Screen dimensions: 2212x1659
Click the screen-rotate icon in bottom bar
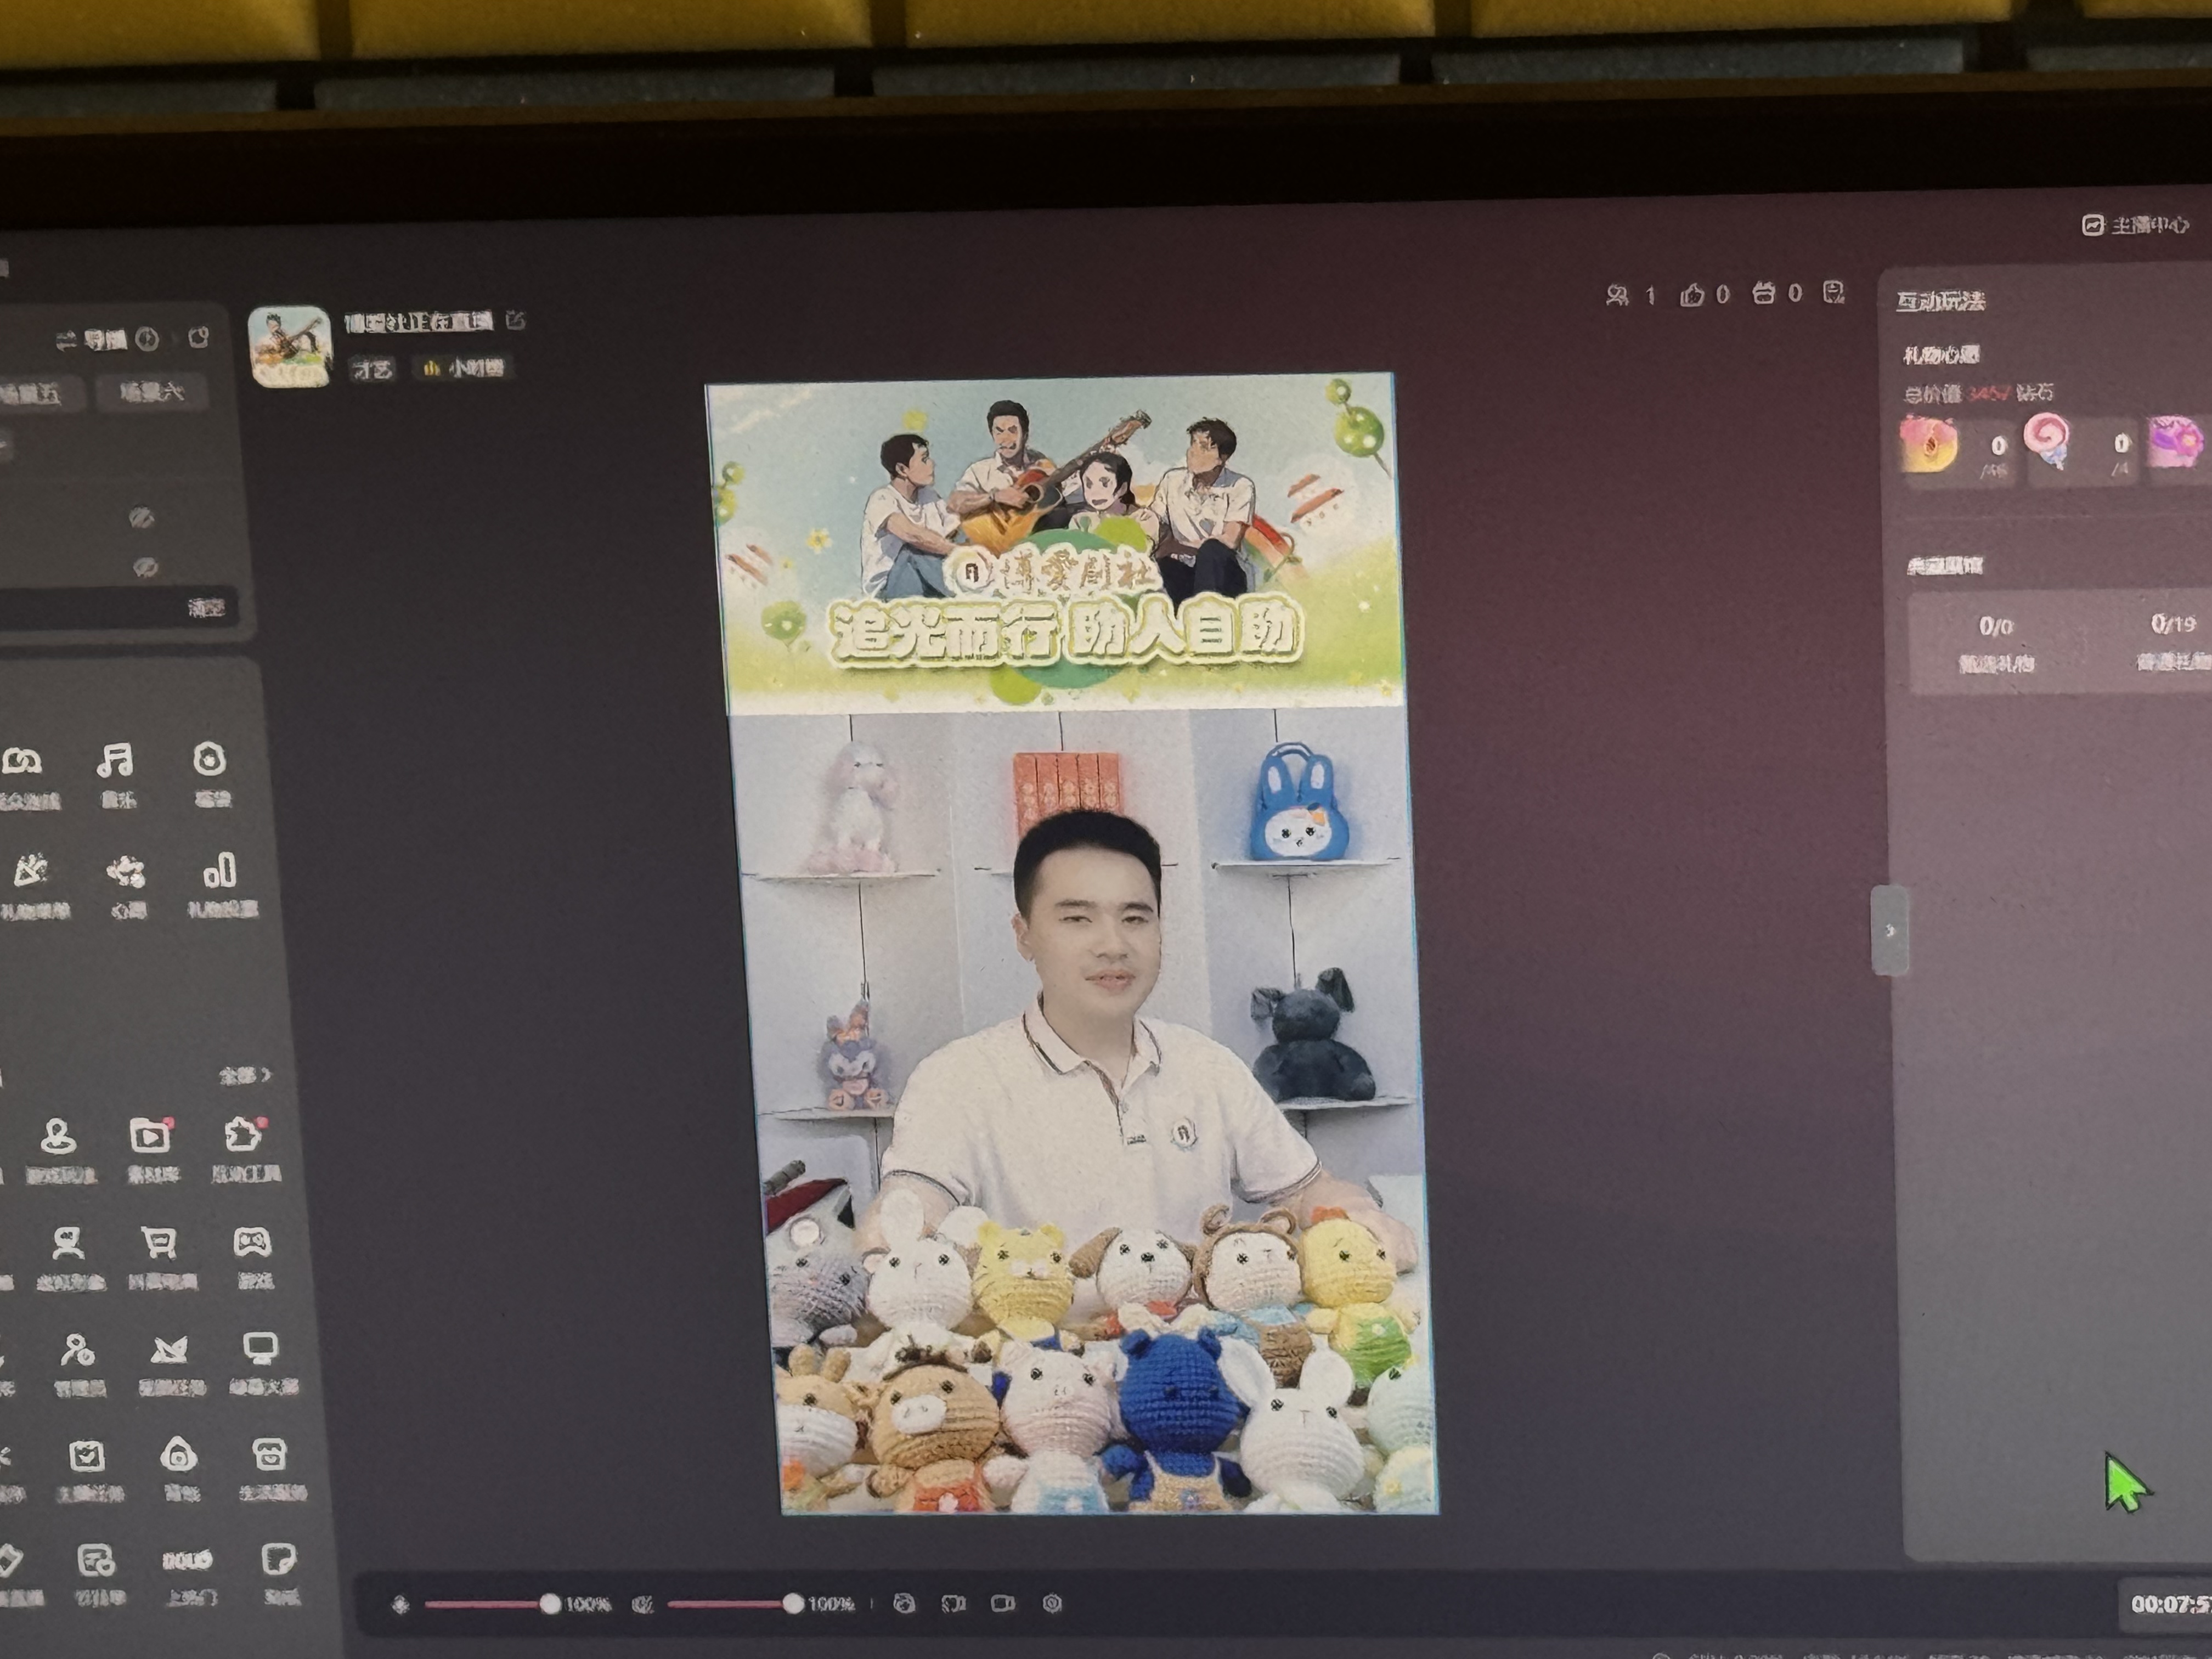pos(953,1603)
